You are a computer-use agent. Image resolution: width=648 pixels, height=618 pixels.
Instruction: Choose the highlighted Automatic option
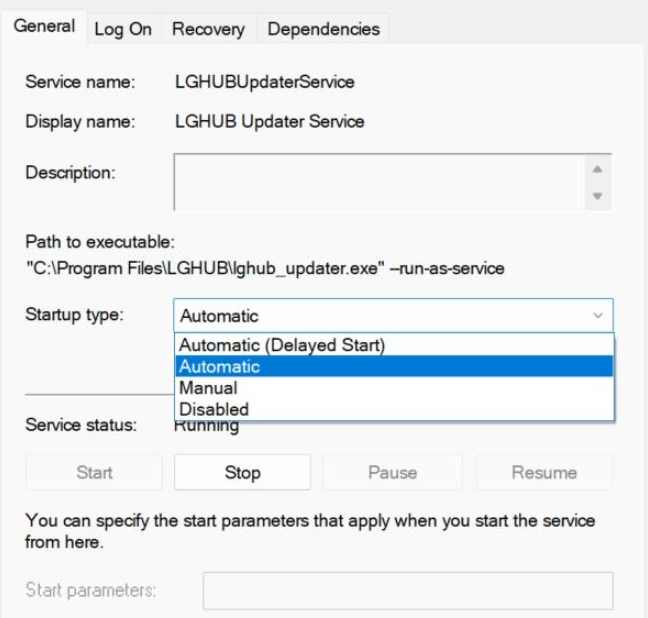(394, 366)
